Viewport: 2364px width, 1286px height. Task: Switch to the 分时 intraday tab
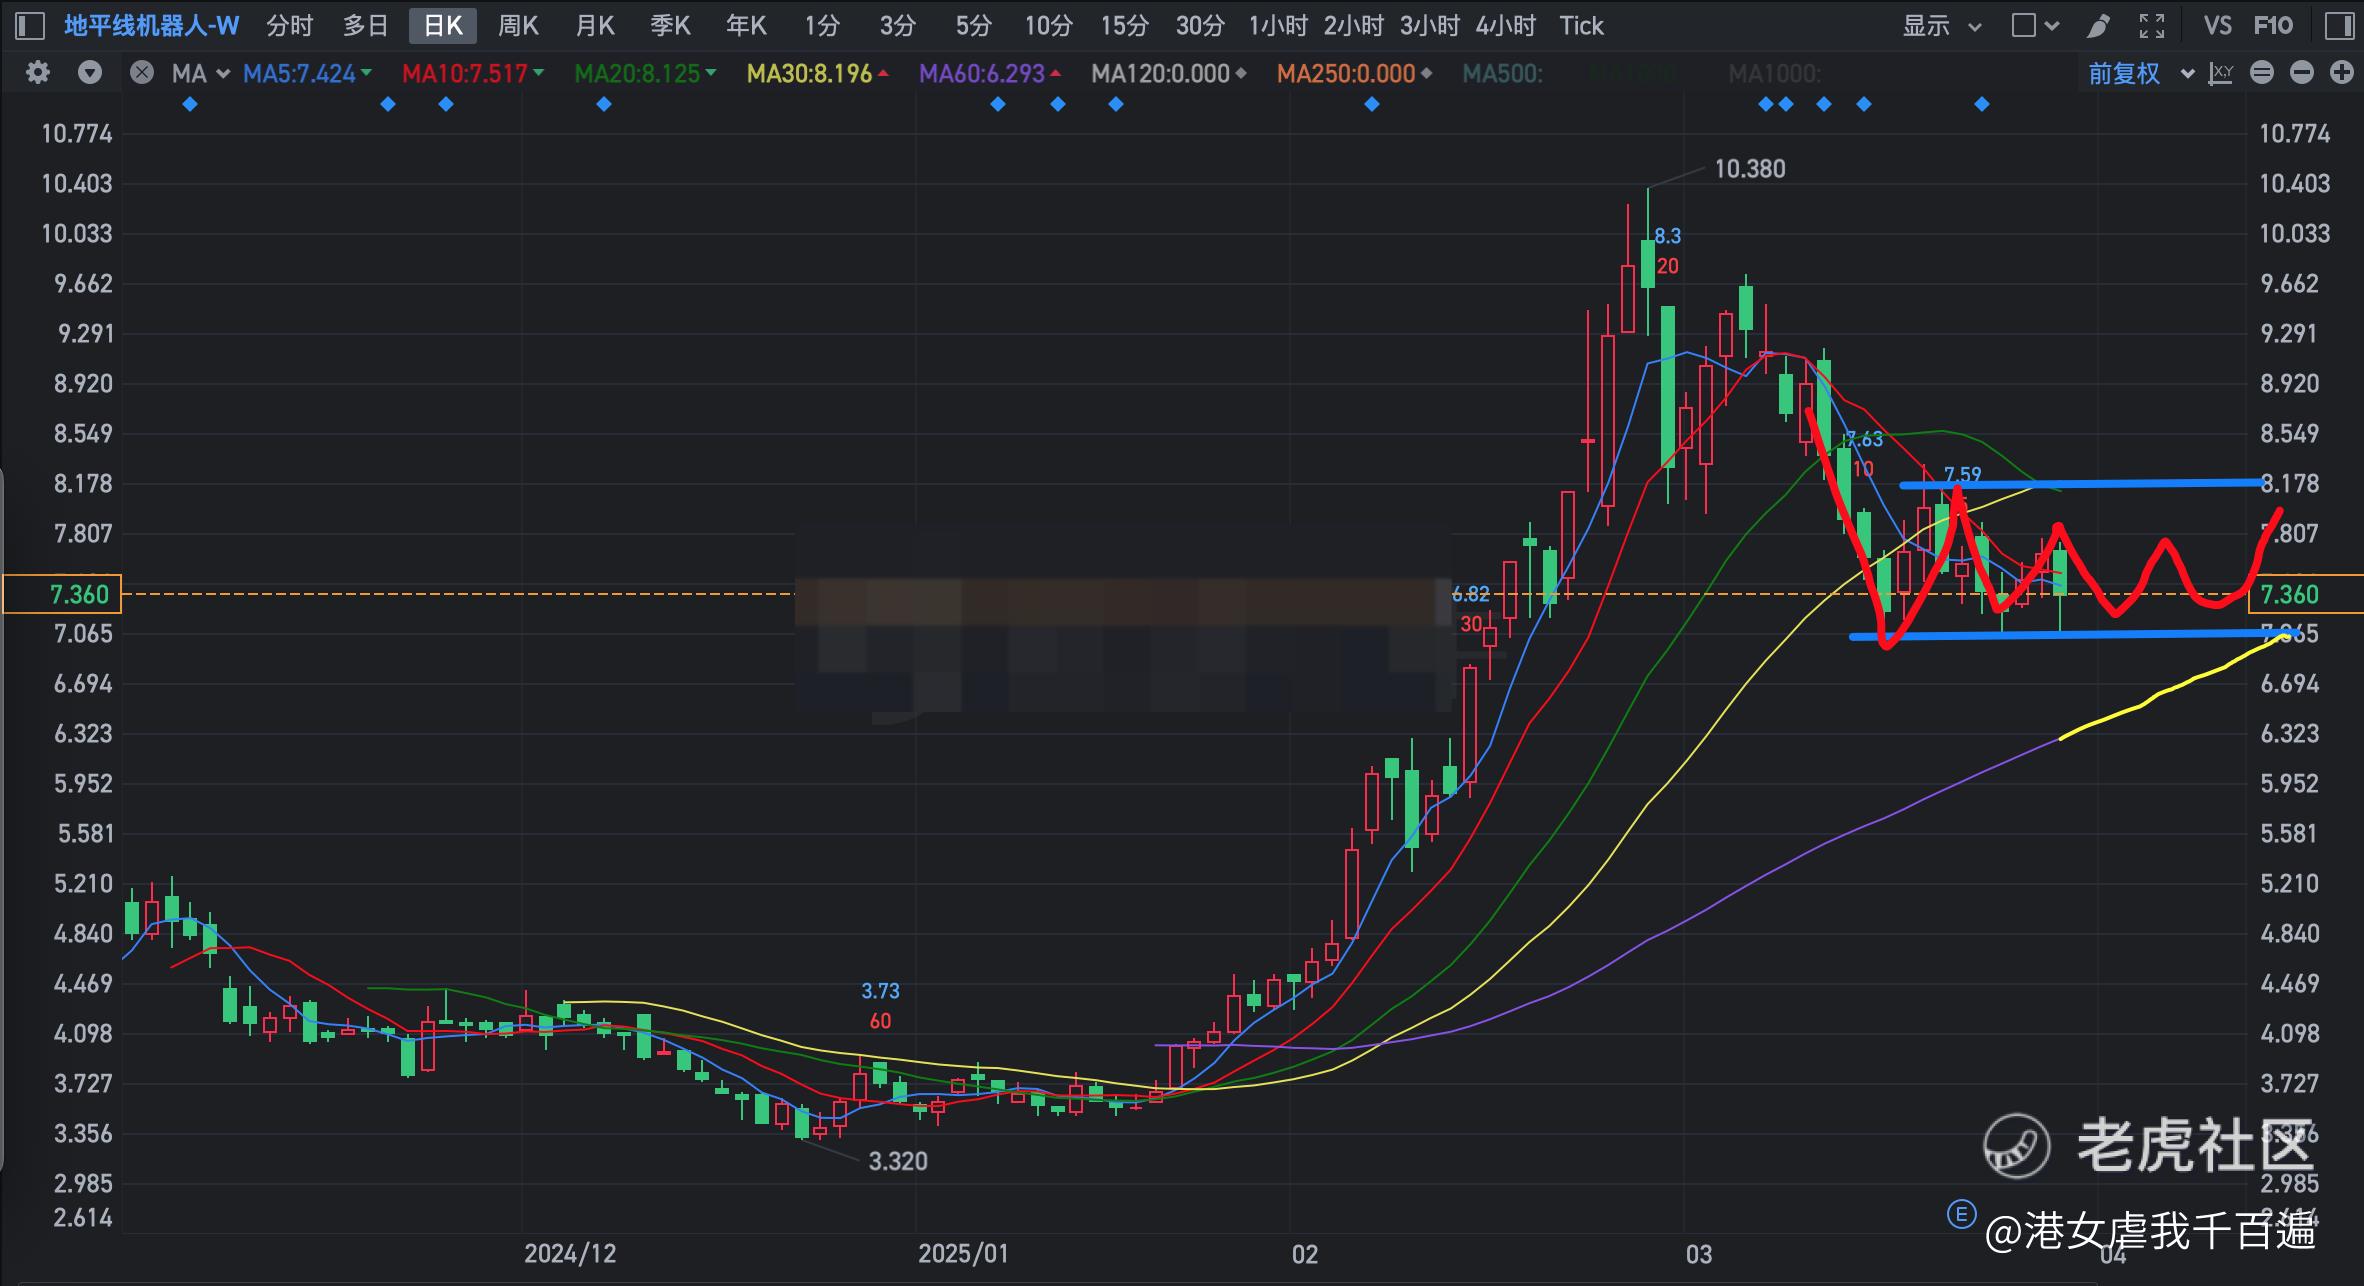[290, 26]
